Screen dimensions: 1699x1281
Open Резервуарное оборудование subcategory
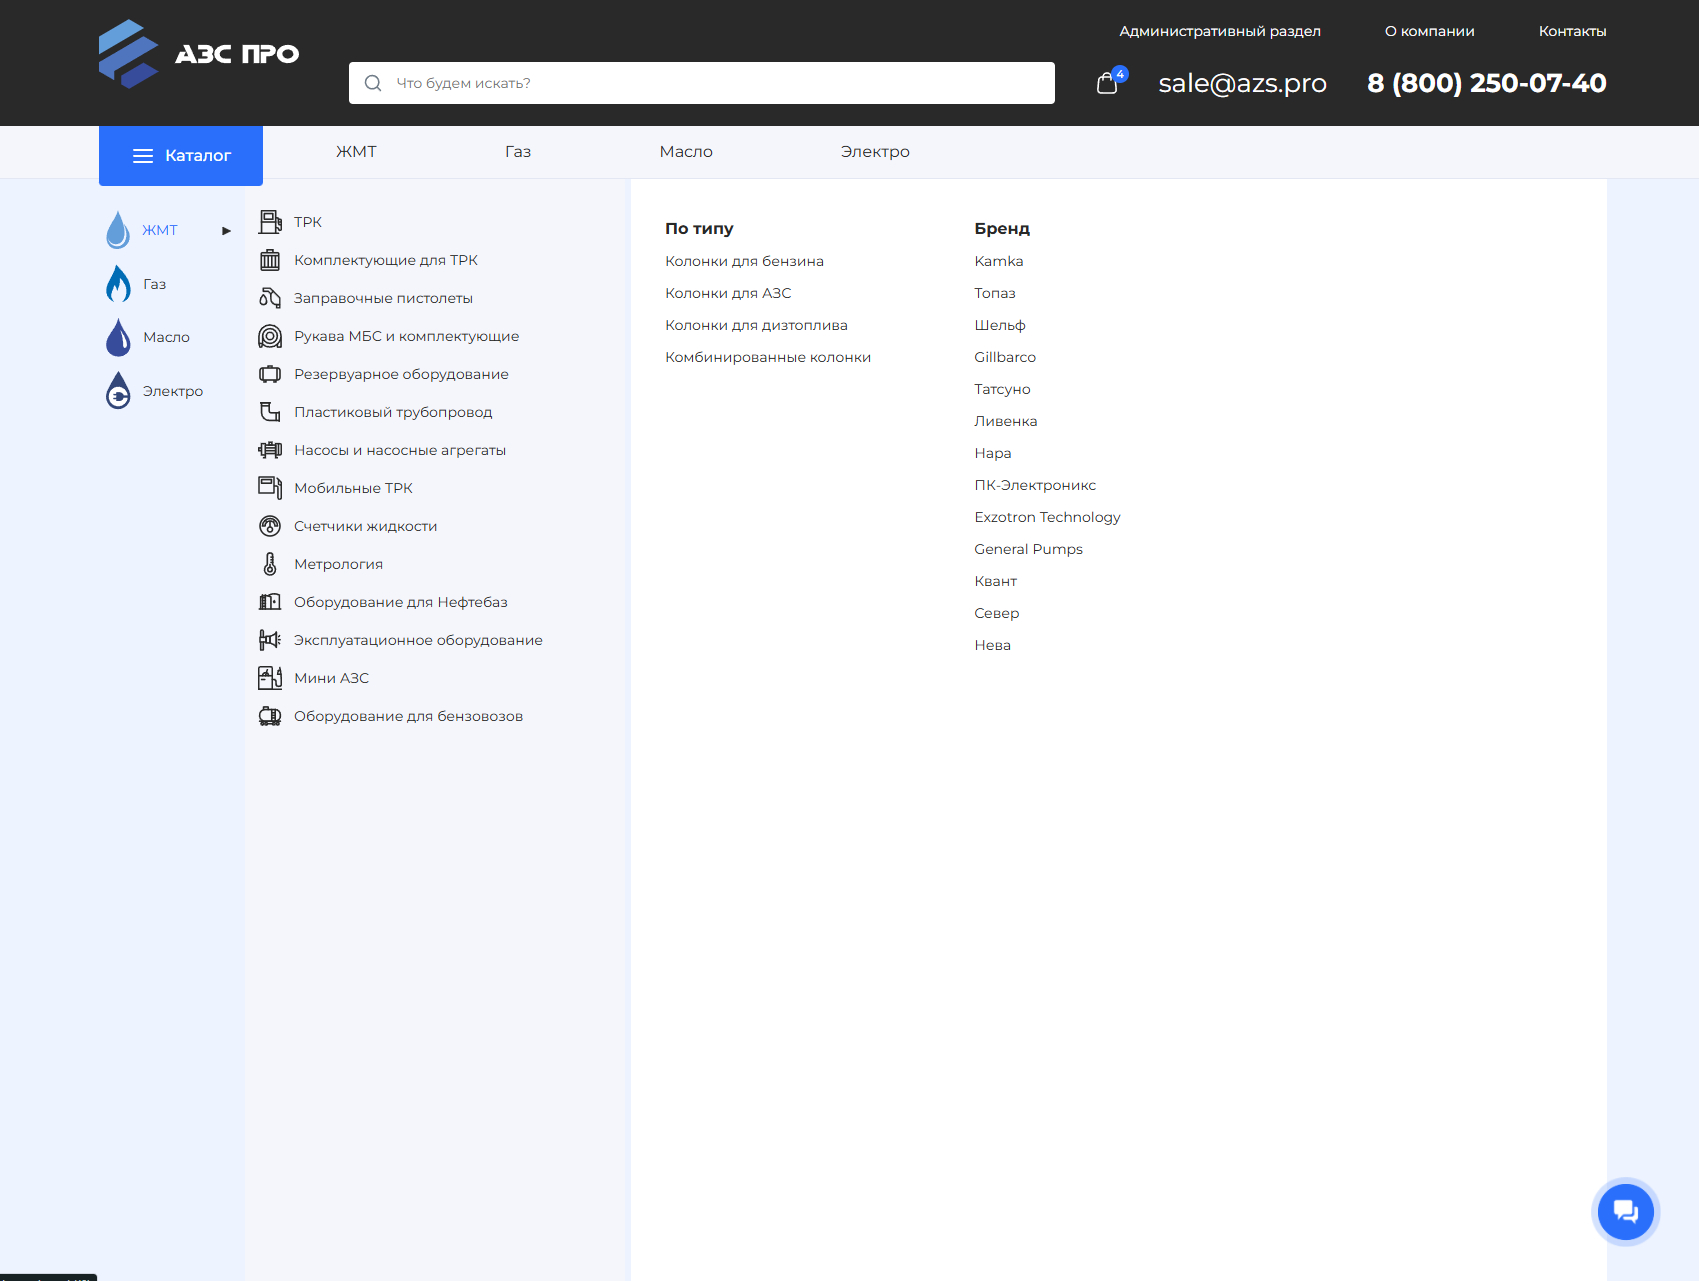click(401, 374)
